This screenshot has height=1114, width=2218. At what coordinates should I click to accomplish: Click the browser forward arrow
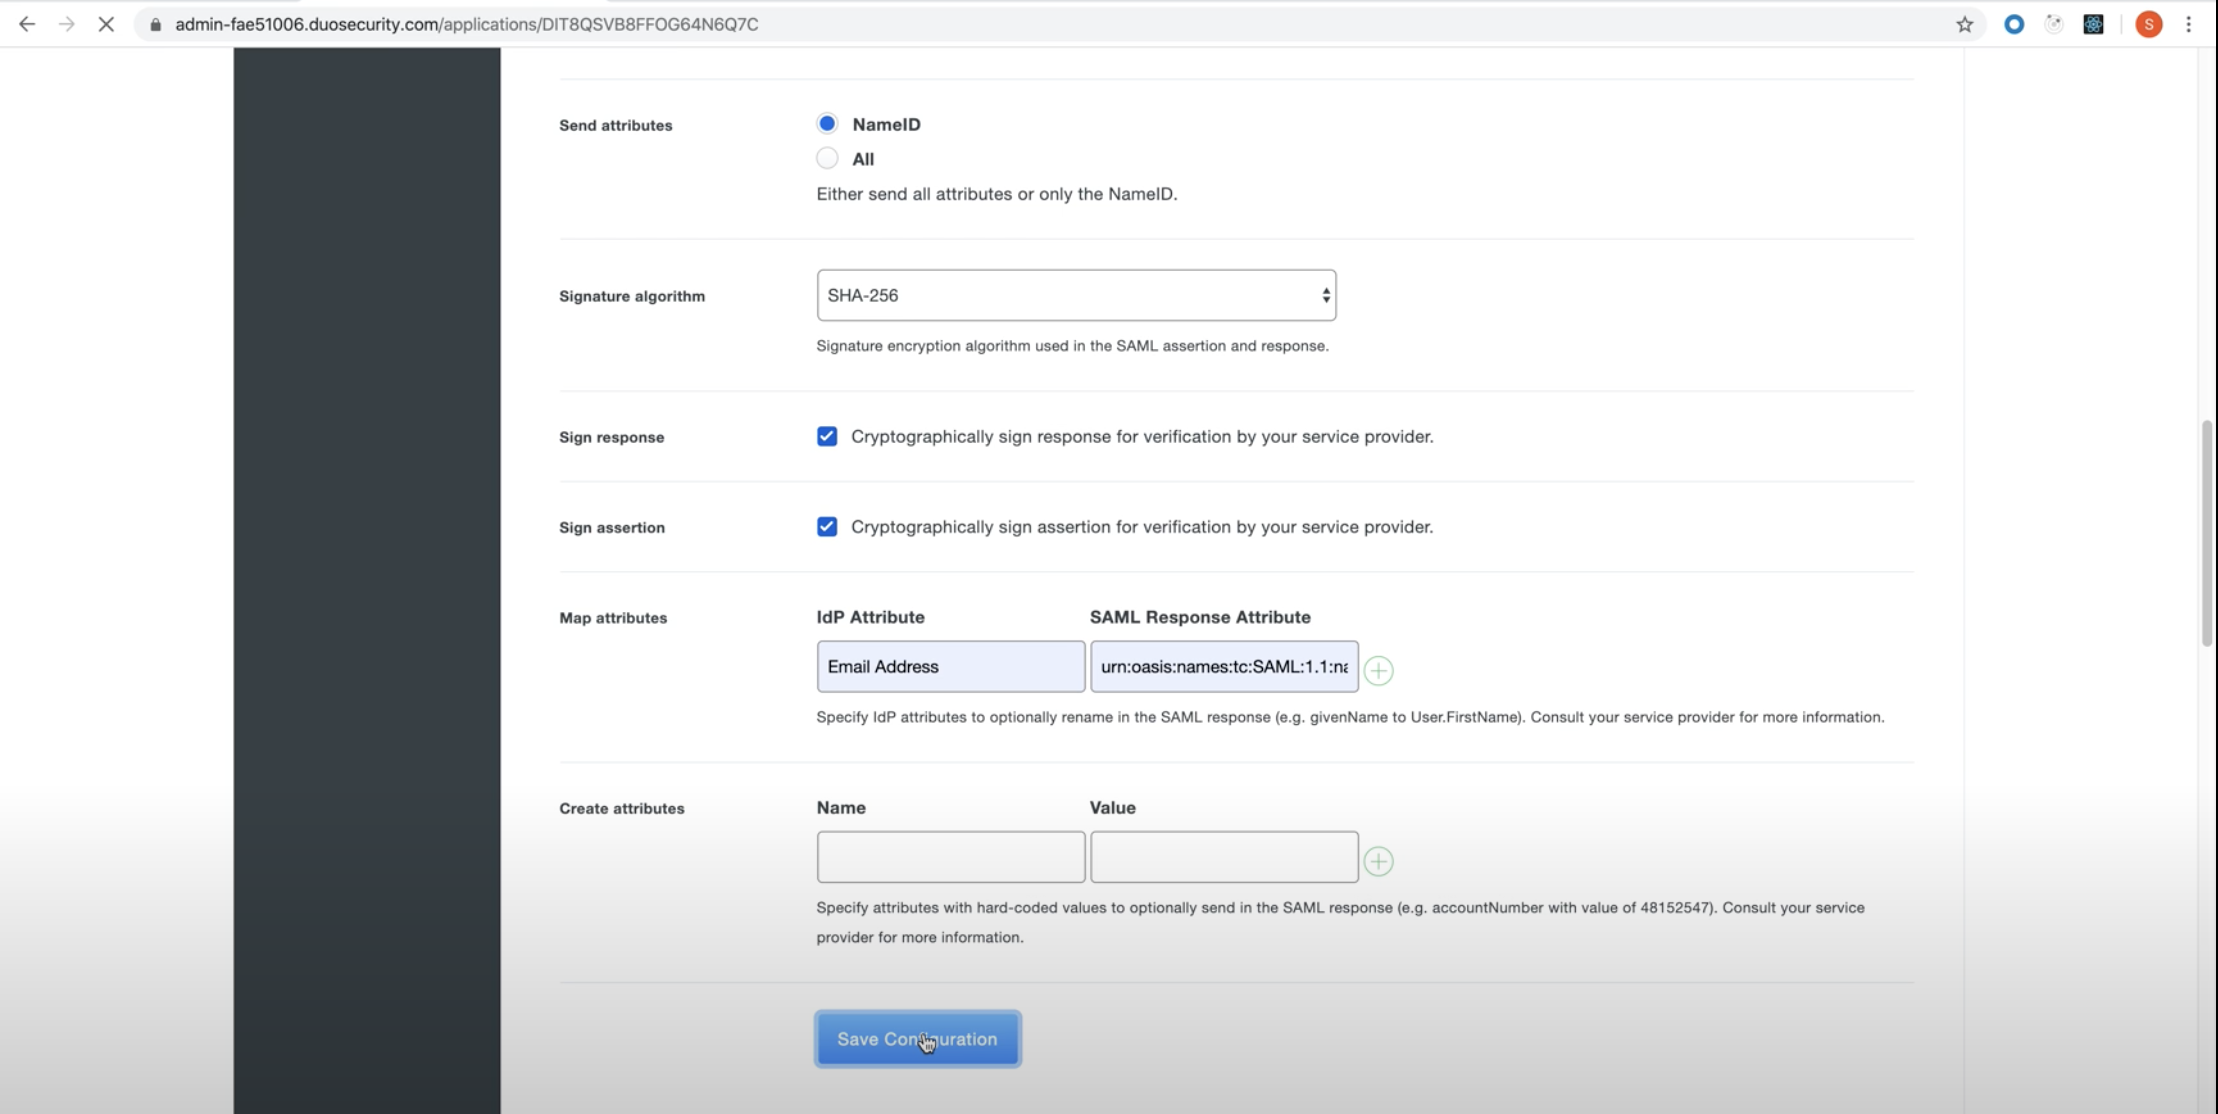tap(66, 24)
